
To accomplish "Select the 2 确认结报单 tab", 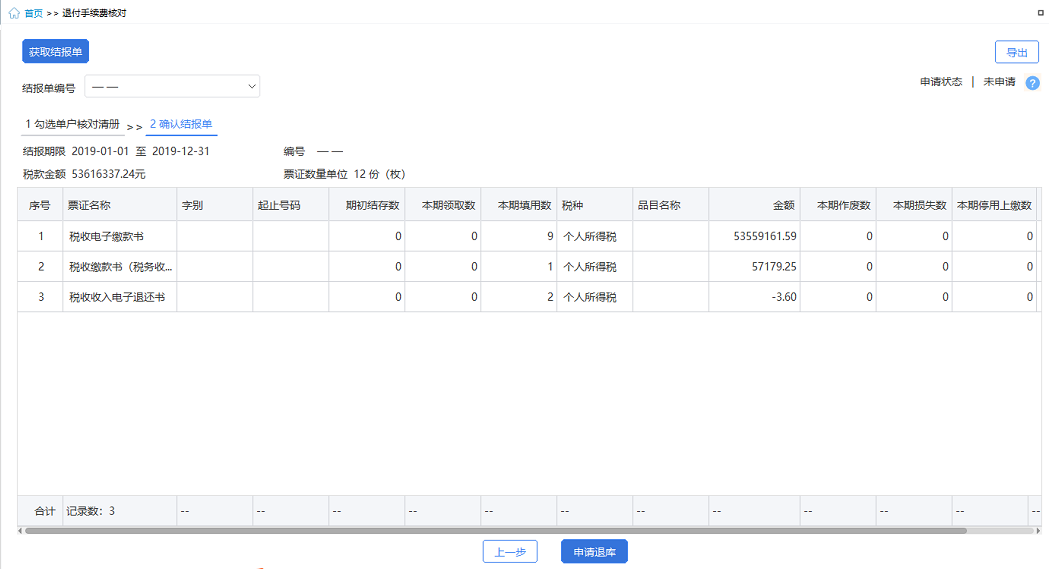I will pyautogui.click(x=181, y=124).
